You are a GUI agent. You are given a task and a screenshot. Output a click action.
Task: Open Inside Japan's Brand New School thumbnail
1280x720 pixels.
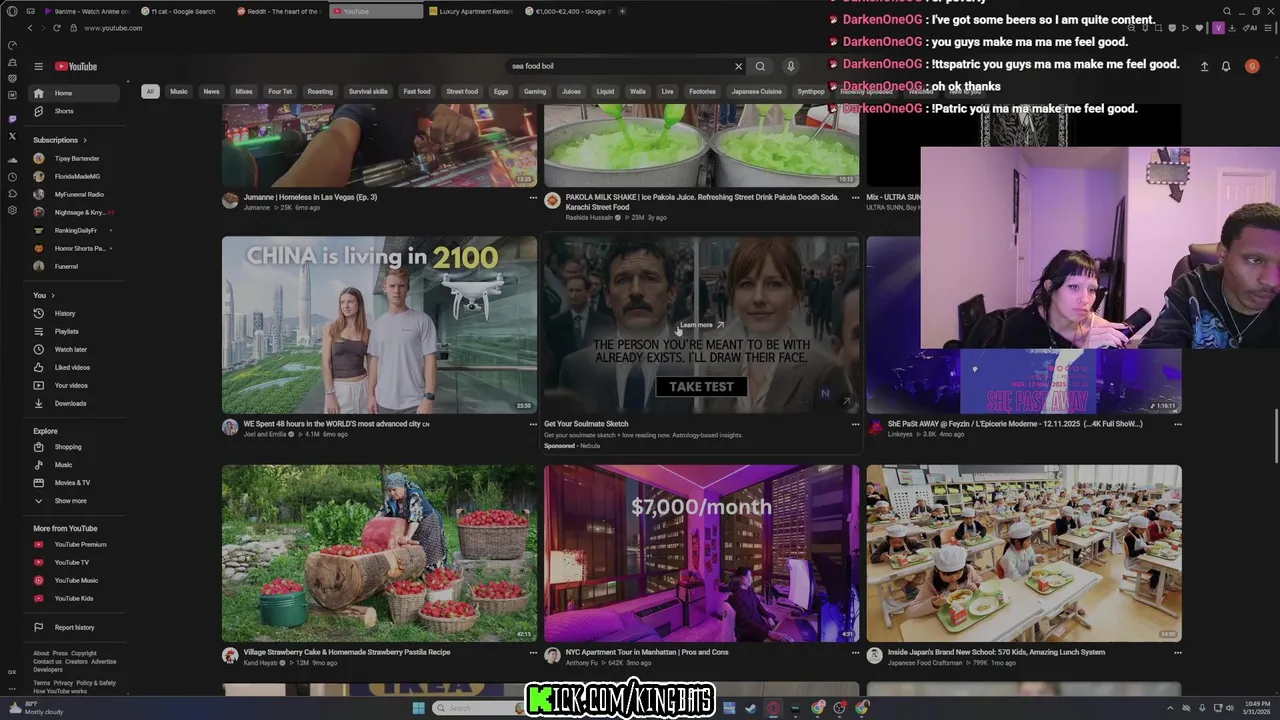click(1024, 553)
